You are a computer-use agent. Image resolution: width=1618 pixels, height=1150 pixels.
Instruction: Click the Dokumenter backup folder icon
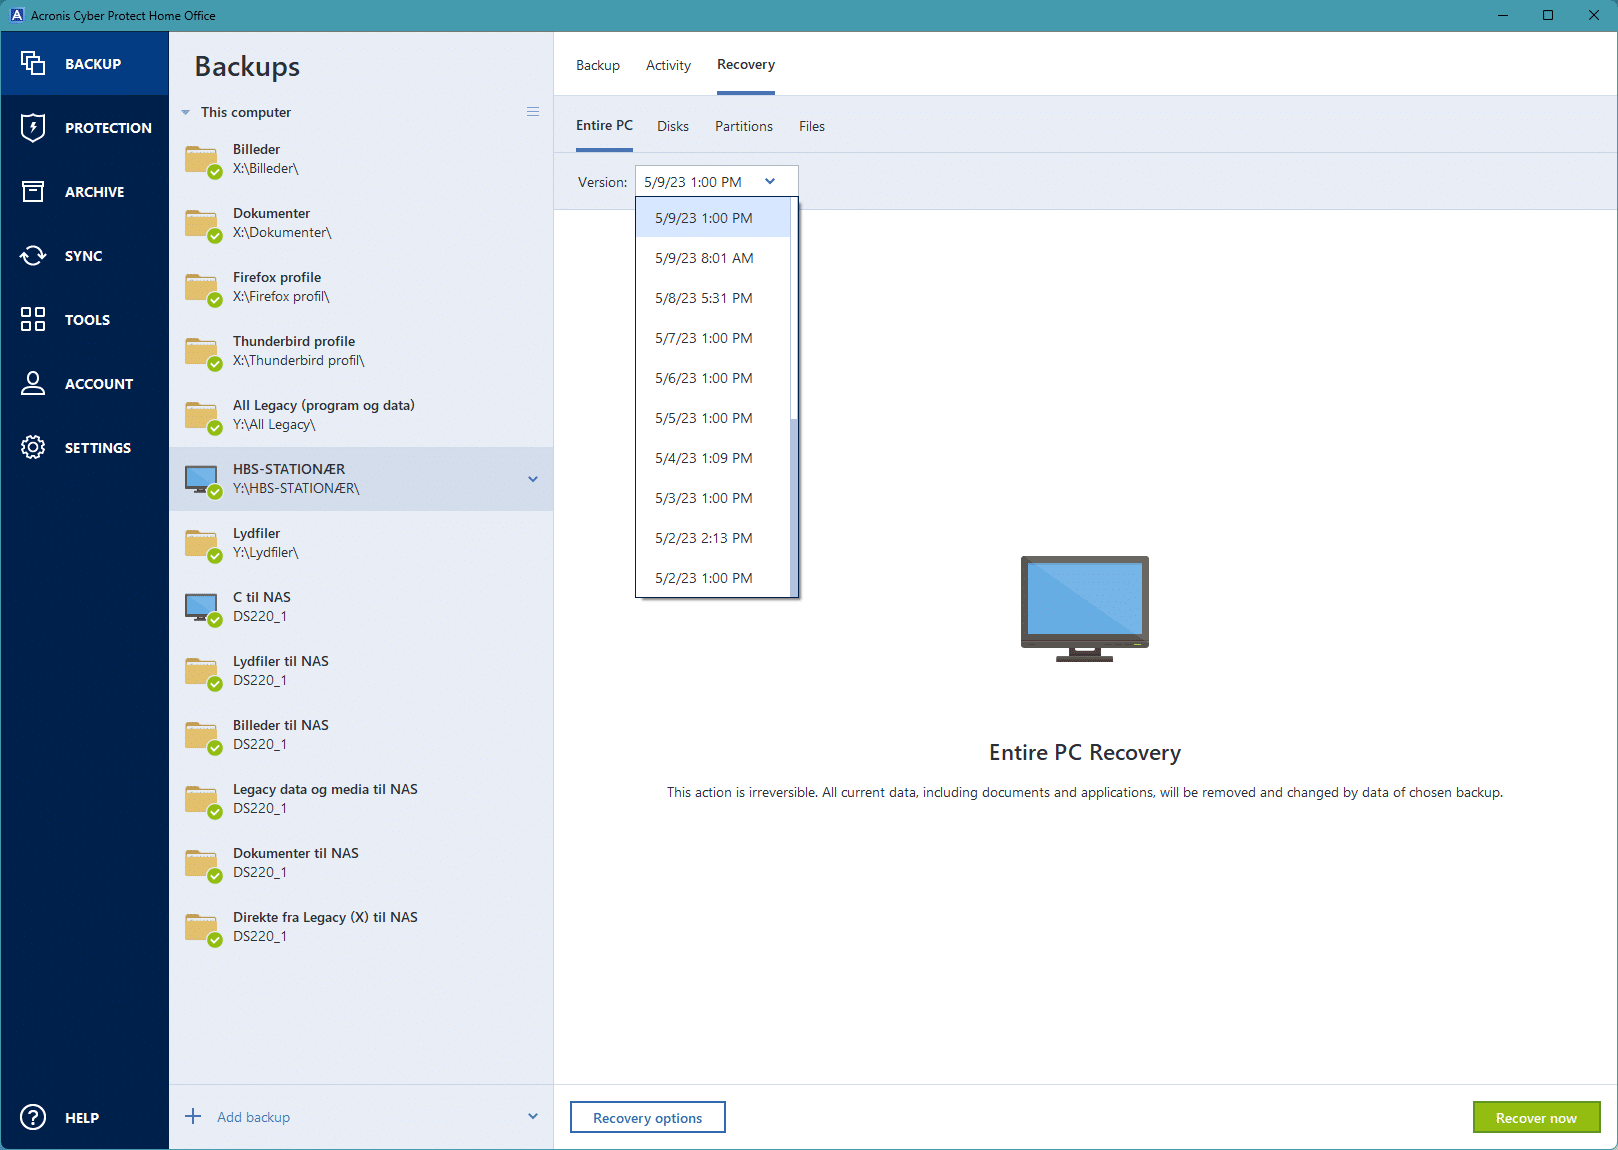pos(203,225)
